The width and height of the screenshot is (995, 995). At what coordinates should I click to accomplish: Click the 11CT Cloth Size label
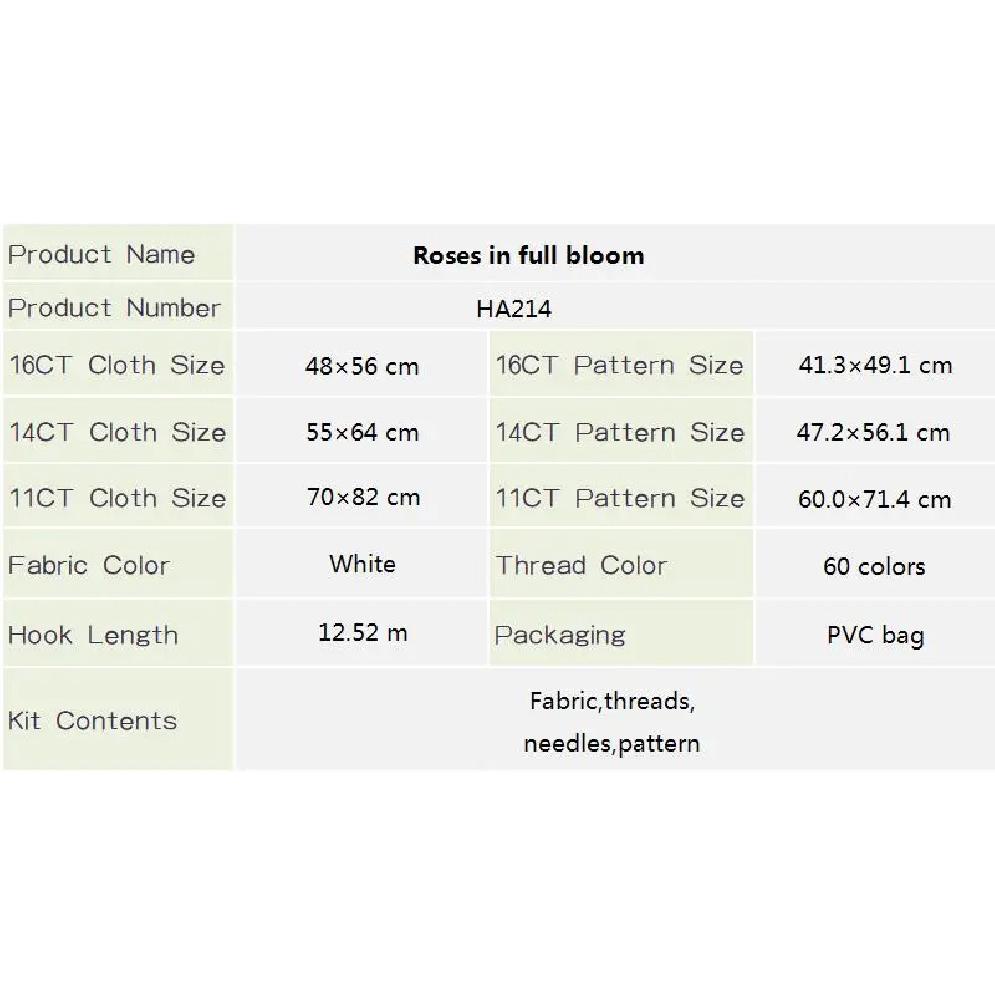[117, 498]
